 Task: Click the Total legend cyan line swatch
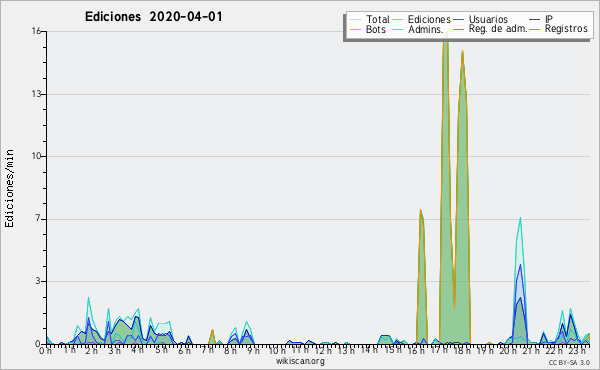point(355,20)
